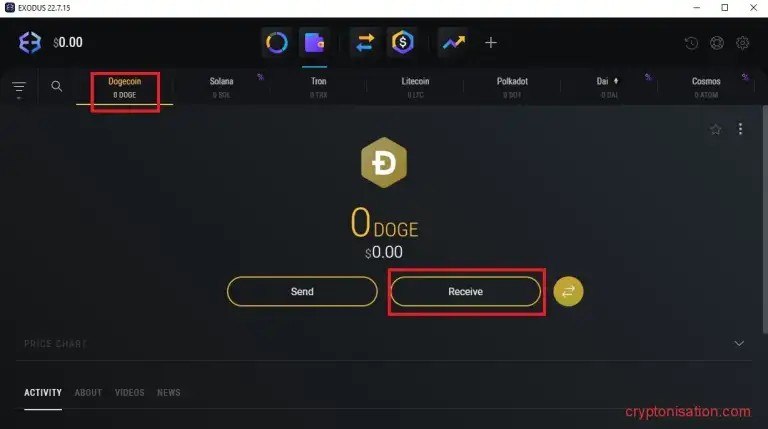
Task: Expand the Price Chart section chevron
Action: tap(739, 343)
